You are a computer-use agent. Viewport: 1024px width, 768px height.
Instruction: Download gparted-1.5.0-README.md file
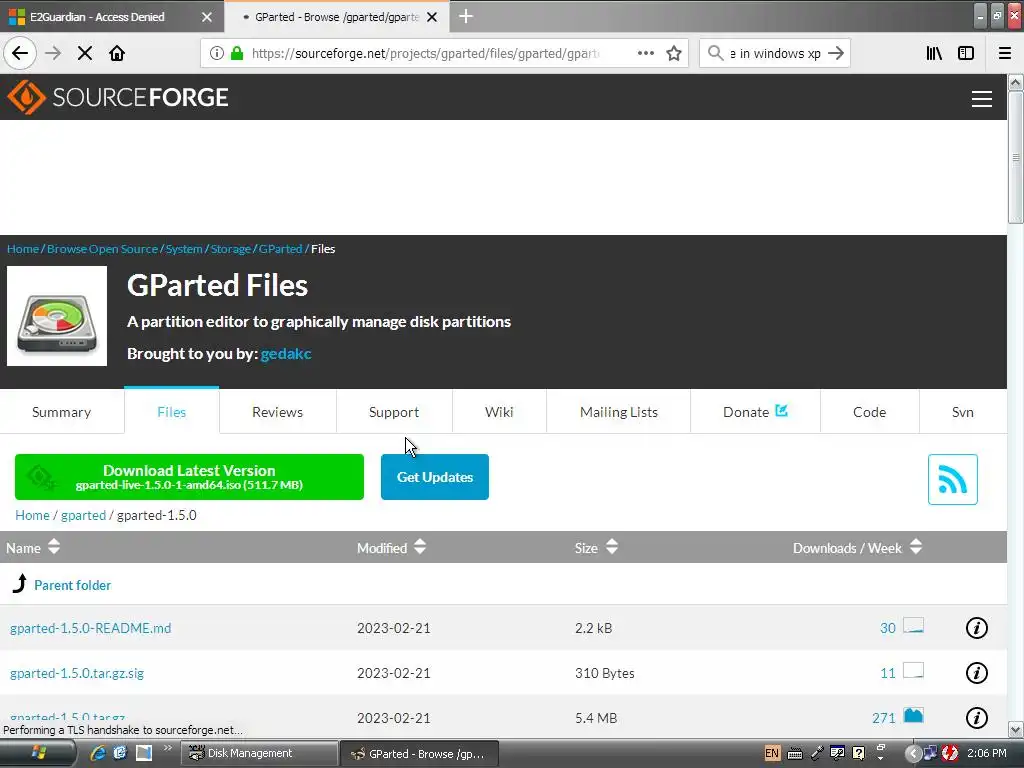pyautogui.click(x=91, y=628)
